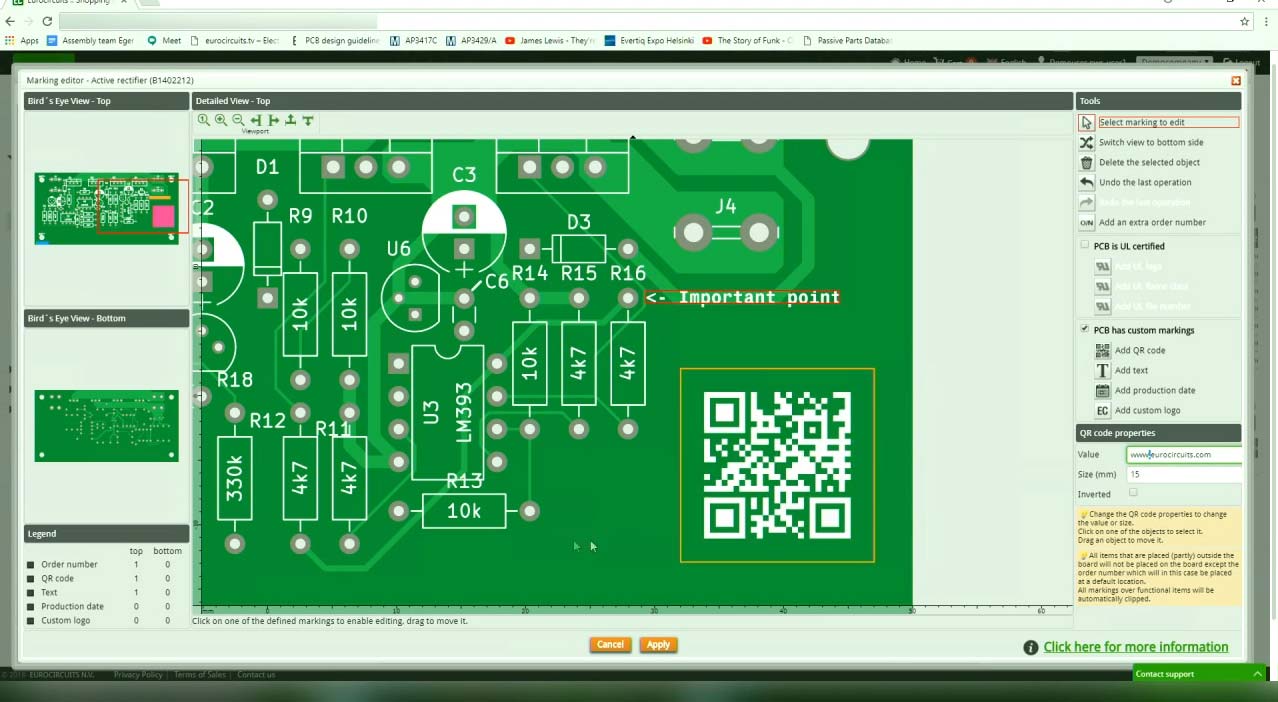1278x702 pixels.
Task: Click the Contact us footer link
Action: tap(256, 675)
